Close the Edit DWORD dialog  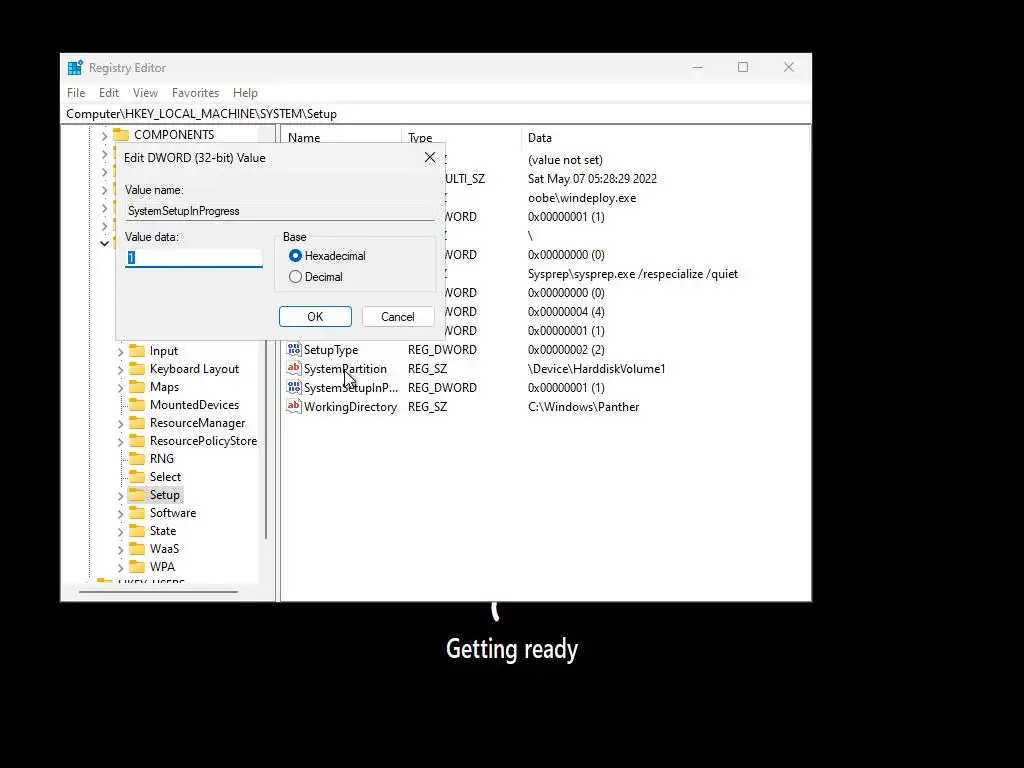[x=430, y=157]
